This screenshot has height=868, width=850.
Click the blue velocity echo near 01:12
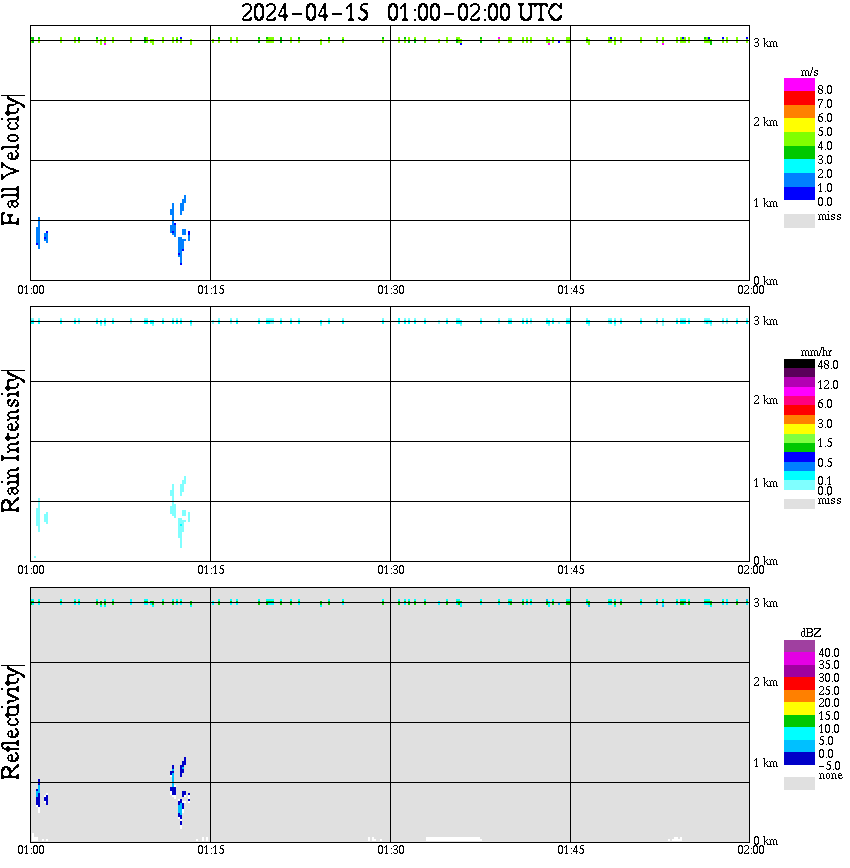[x=179, y=230]
